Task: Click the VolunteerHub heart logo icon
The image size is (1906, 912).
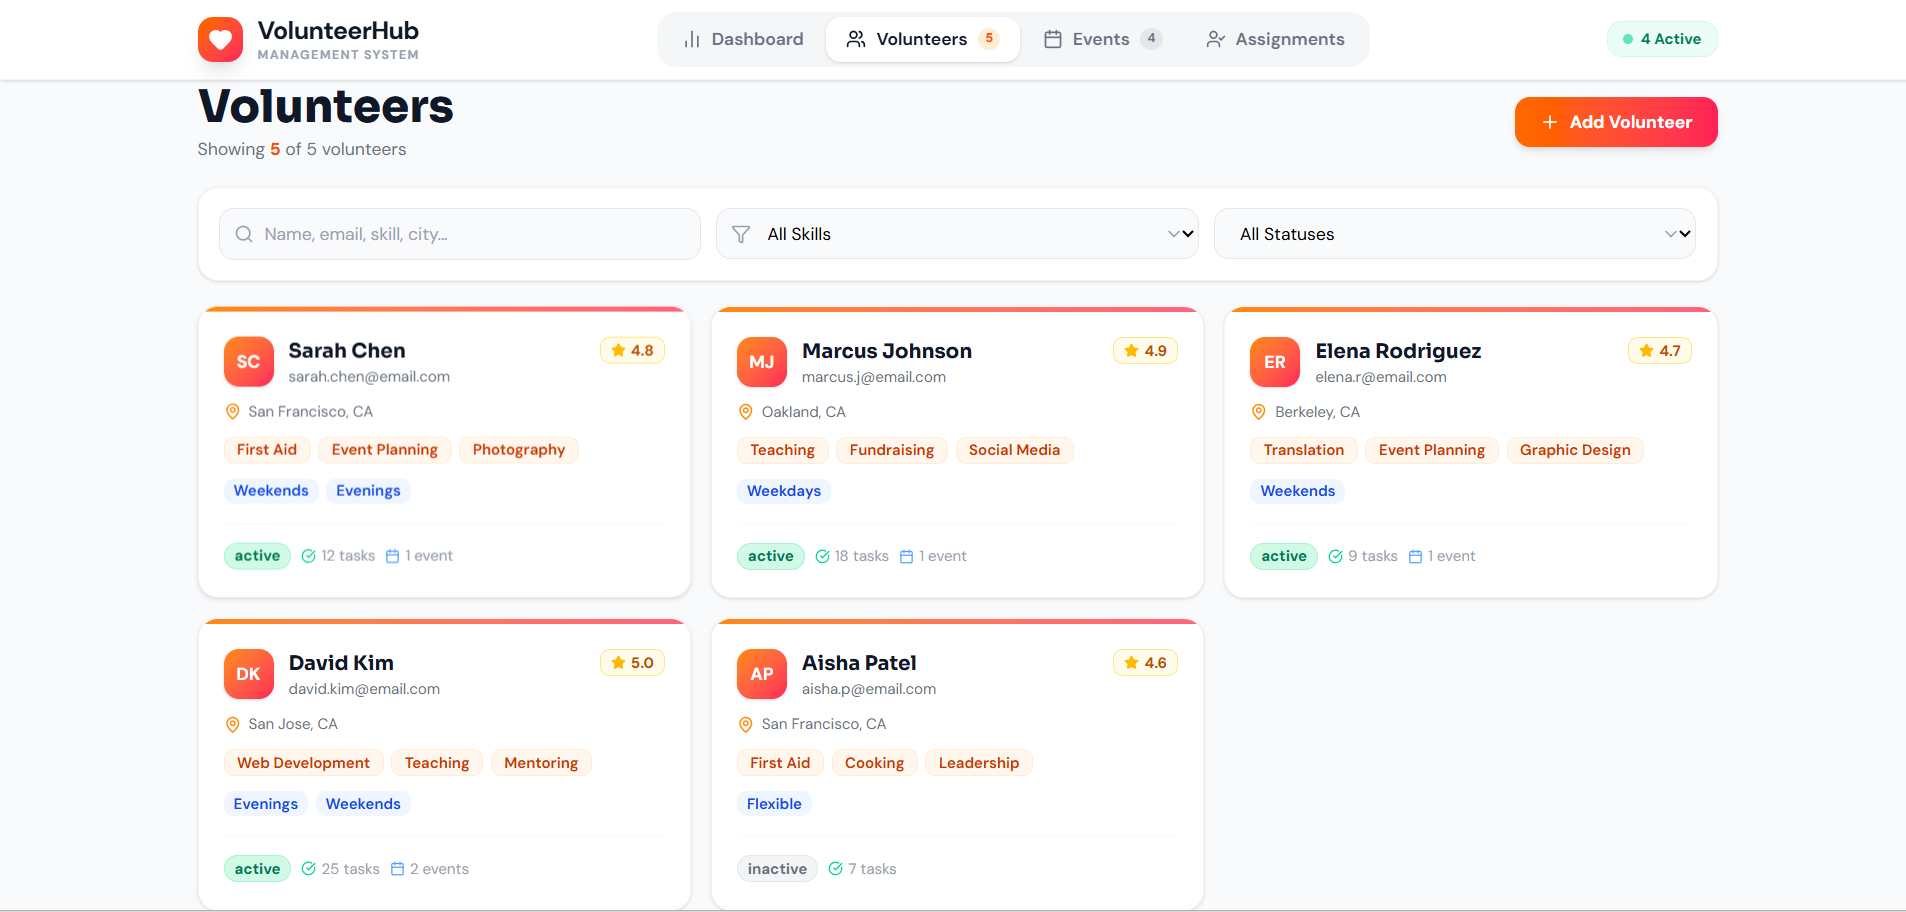Action: click(x=220, y=40)
